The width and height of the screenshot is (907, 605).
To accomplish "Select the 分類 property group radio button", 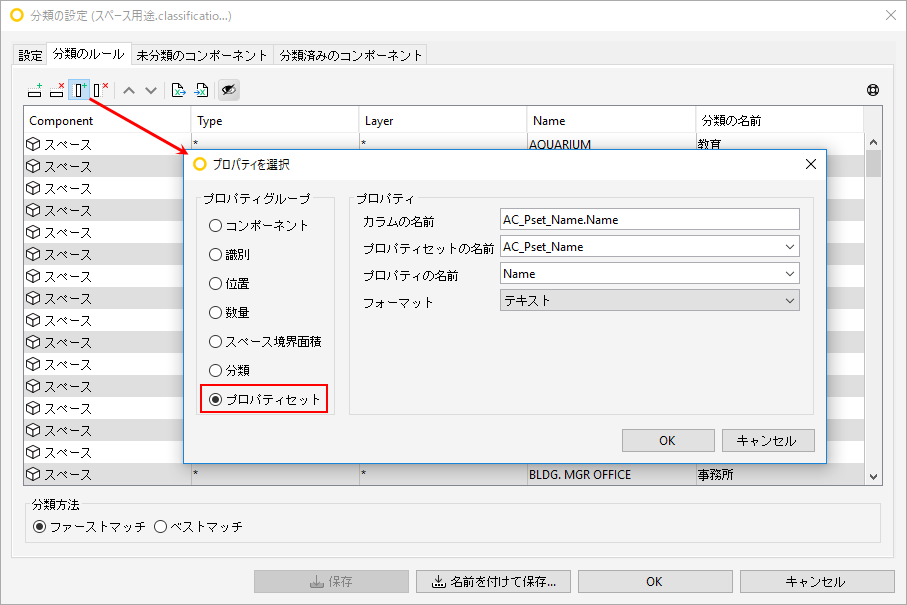I will tap(215, 370).
